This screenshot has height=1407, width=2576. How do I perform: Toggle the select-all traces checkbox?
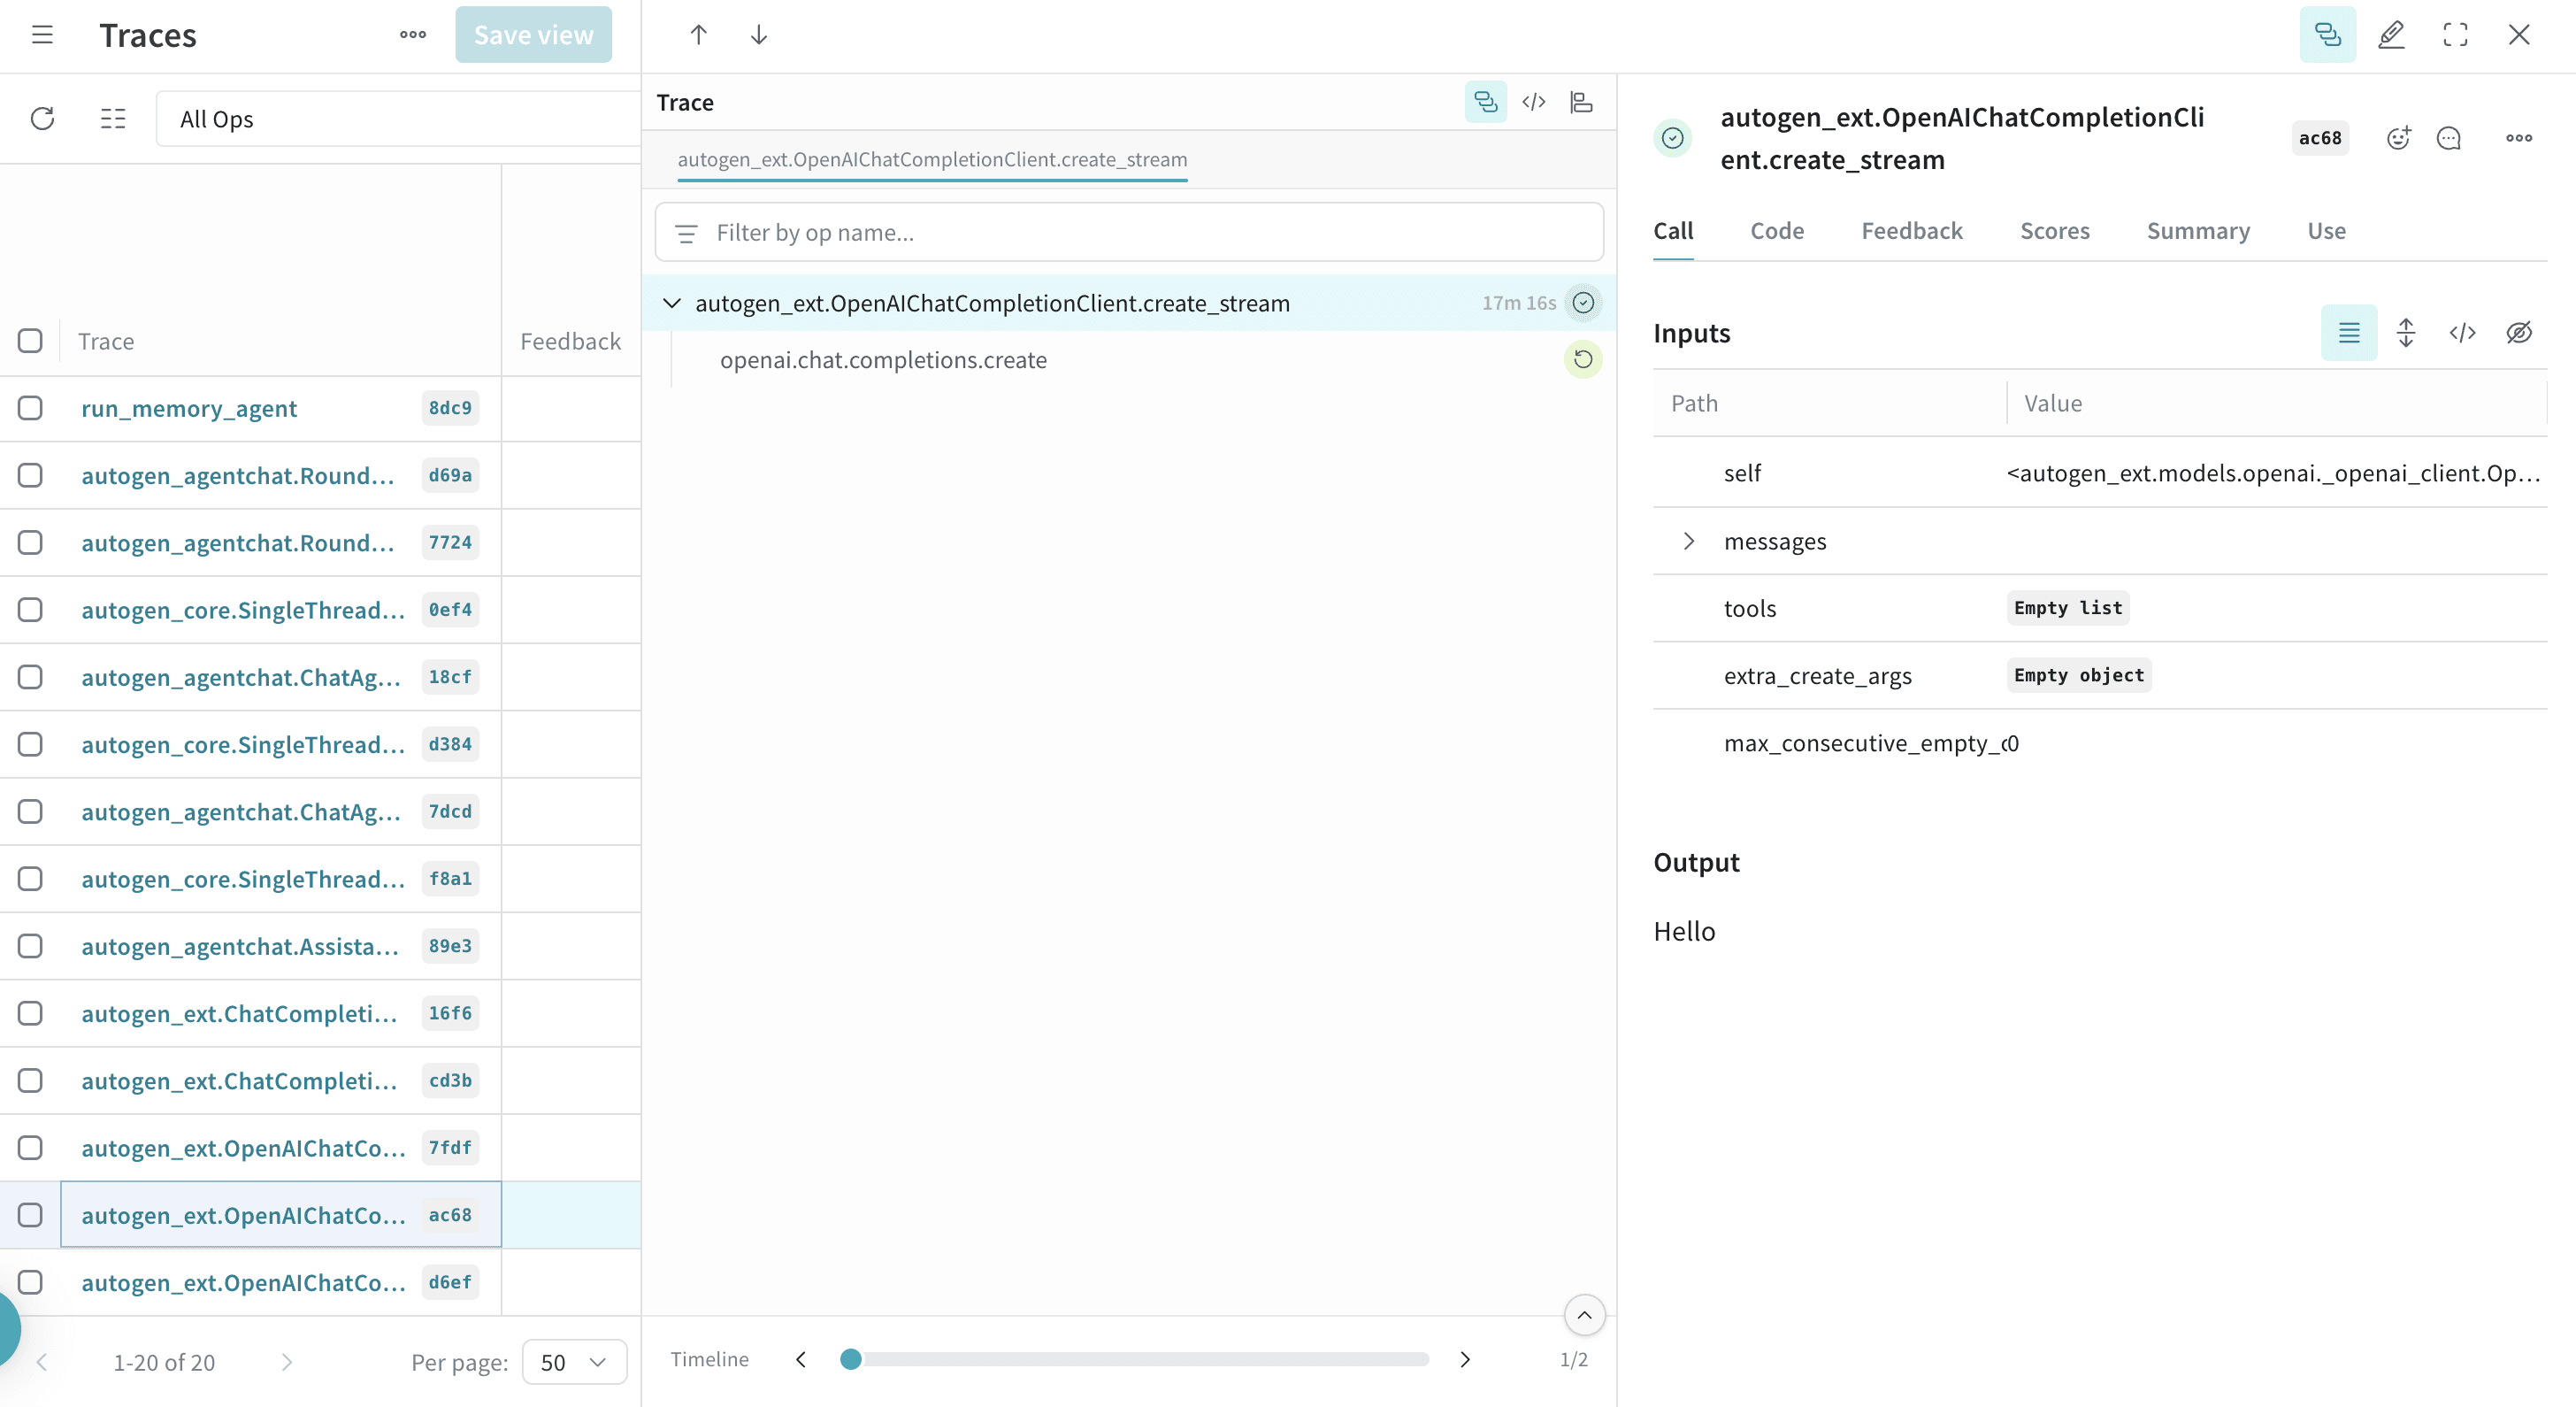coord(30,341)
